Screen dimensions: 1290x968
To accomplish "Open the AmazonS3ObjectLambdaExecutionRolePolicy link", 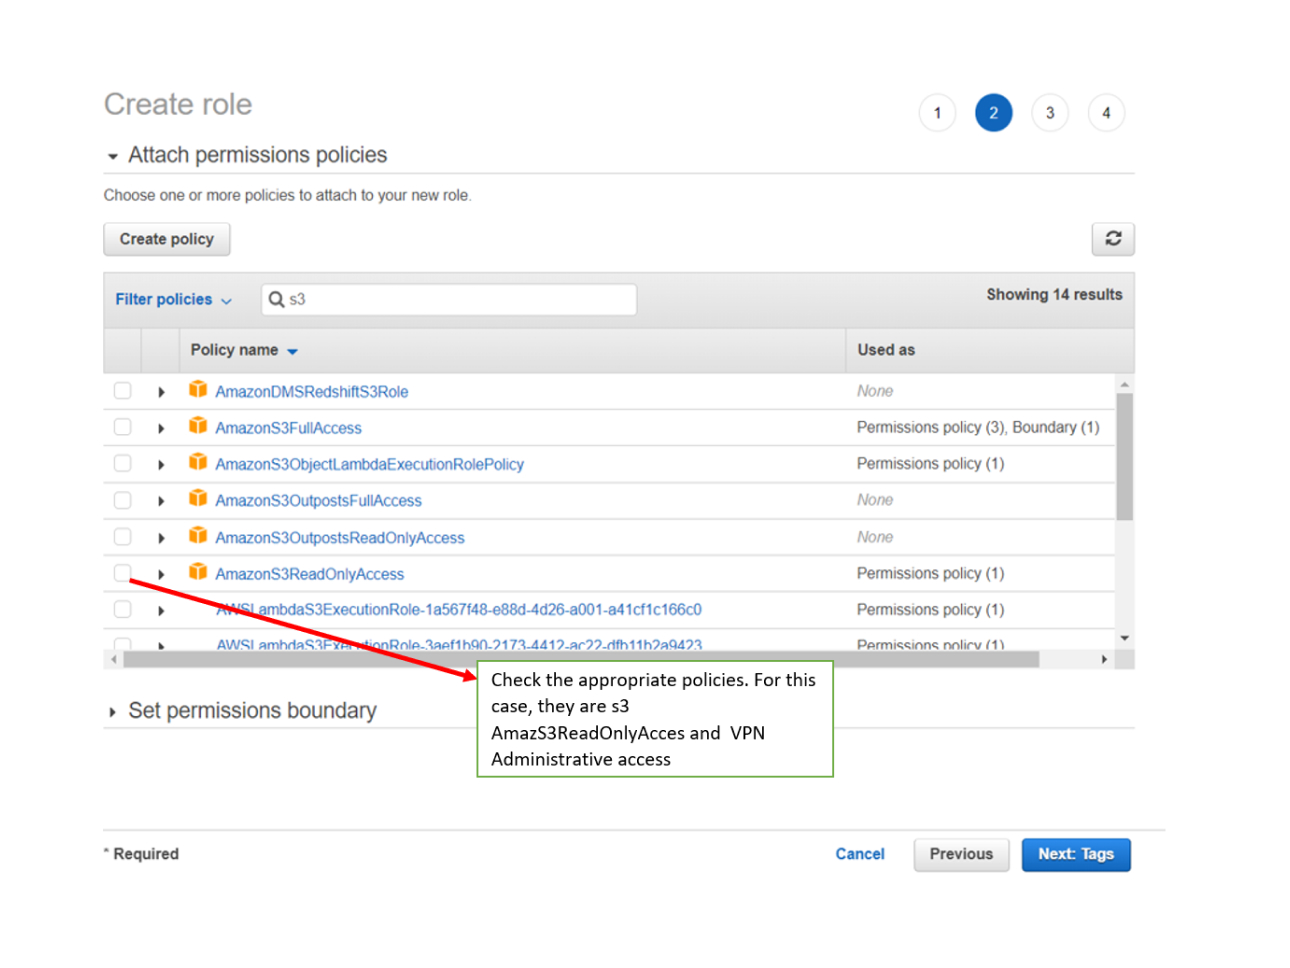I will [x=369, y=465].
